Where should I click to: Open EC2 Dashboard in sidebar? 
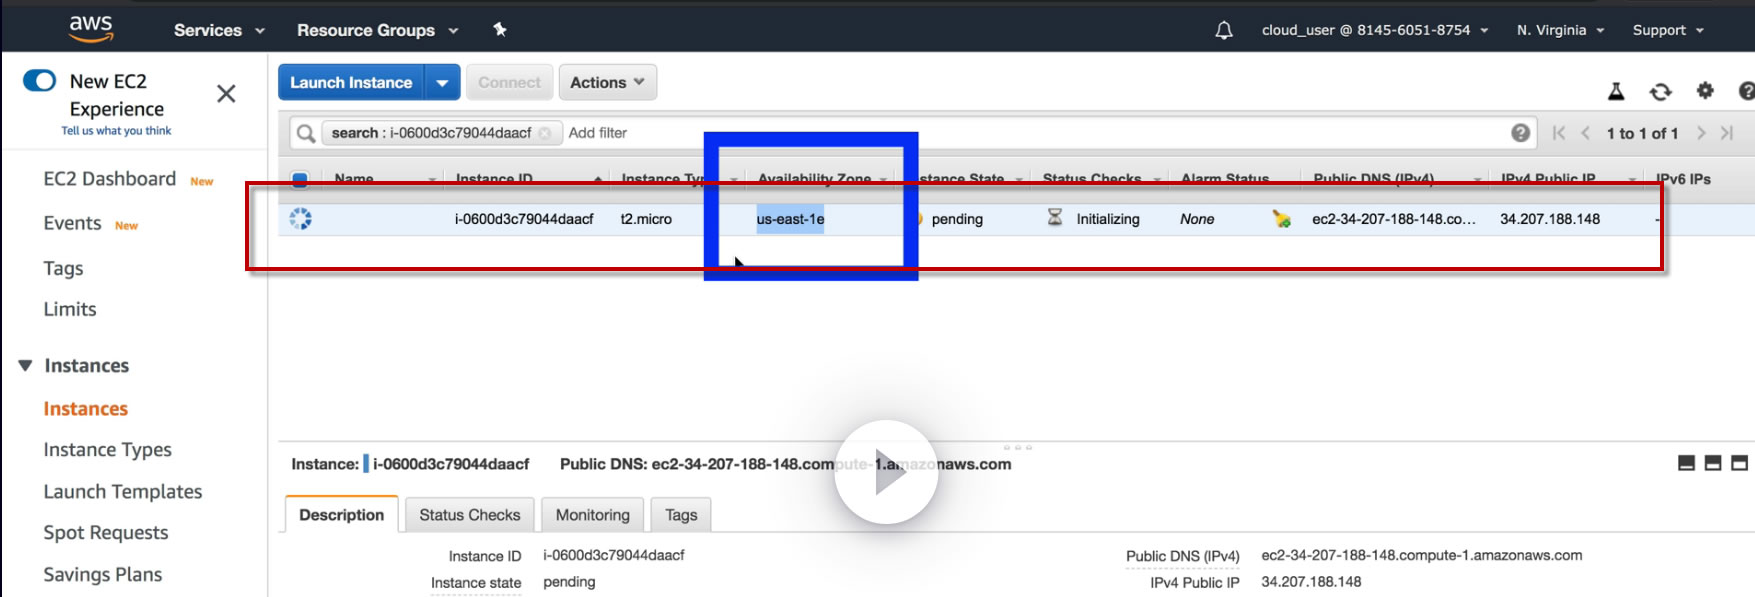pos(110,179)
